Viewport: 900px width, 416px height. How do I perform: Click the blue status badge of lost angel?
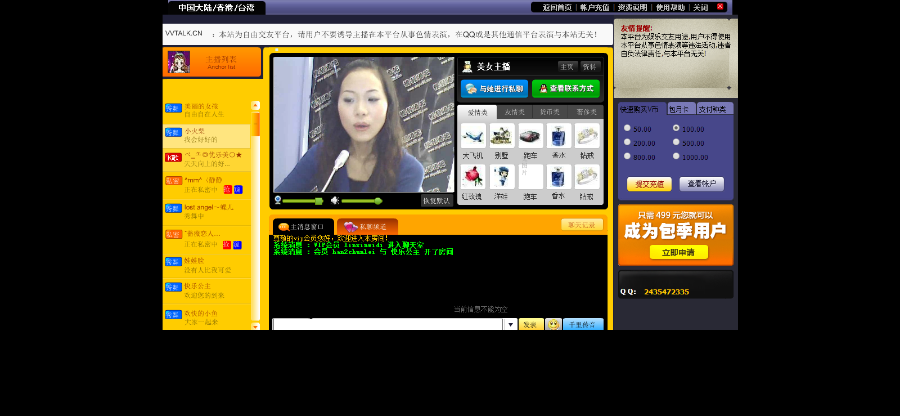[173, 208]
